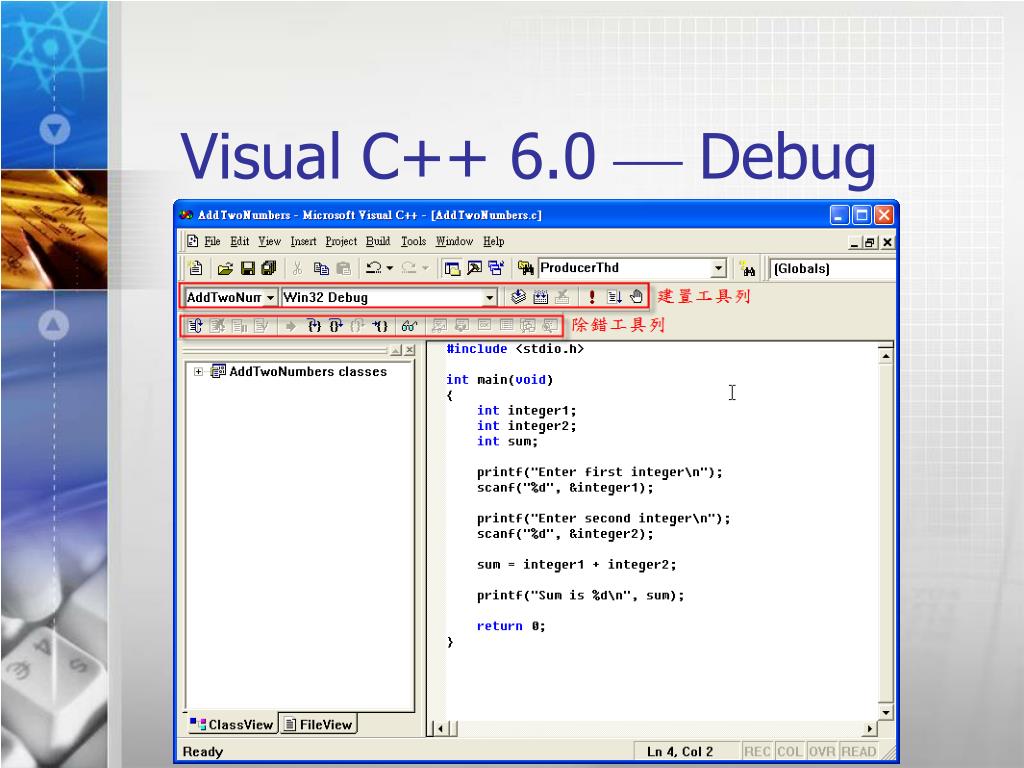Open the Build menu

pos(377,241)
